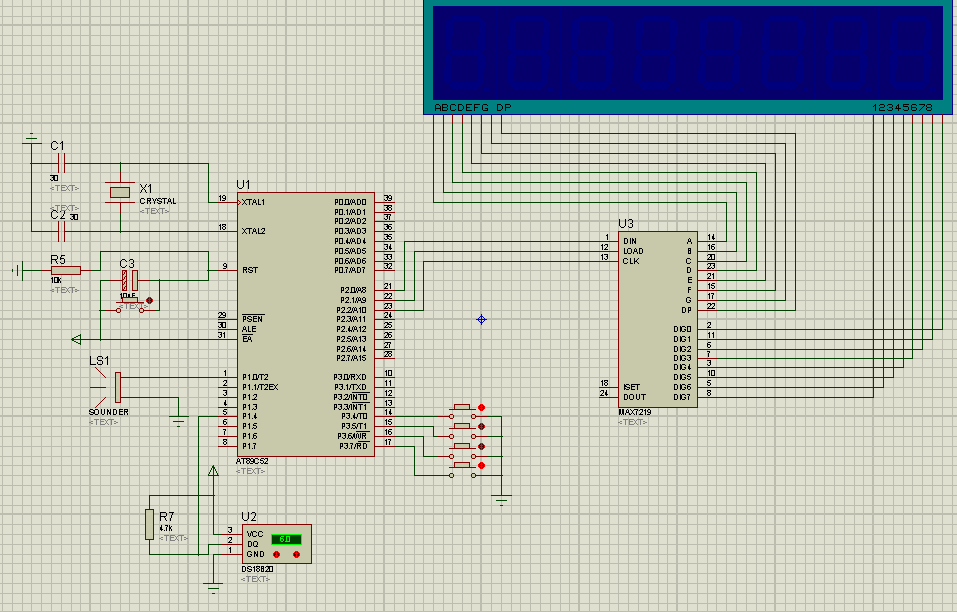Click the P2.0/A8 pin on U1
Image resolution: width=957 pixels, height=612 pixels.
coord(385,290)
